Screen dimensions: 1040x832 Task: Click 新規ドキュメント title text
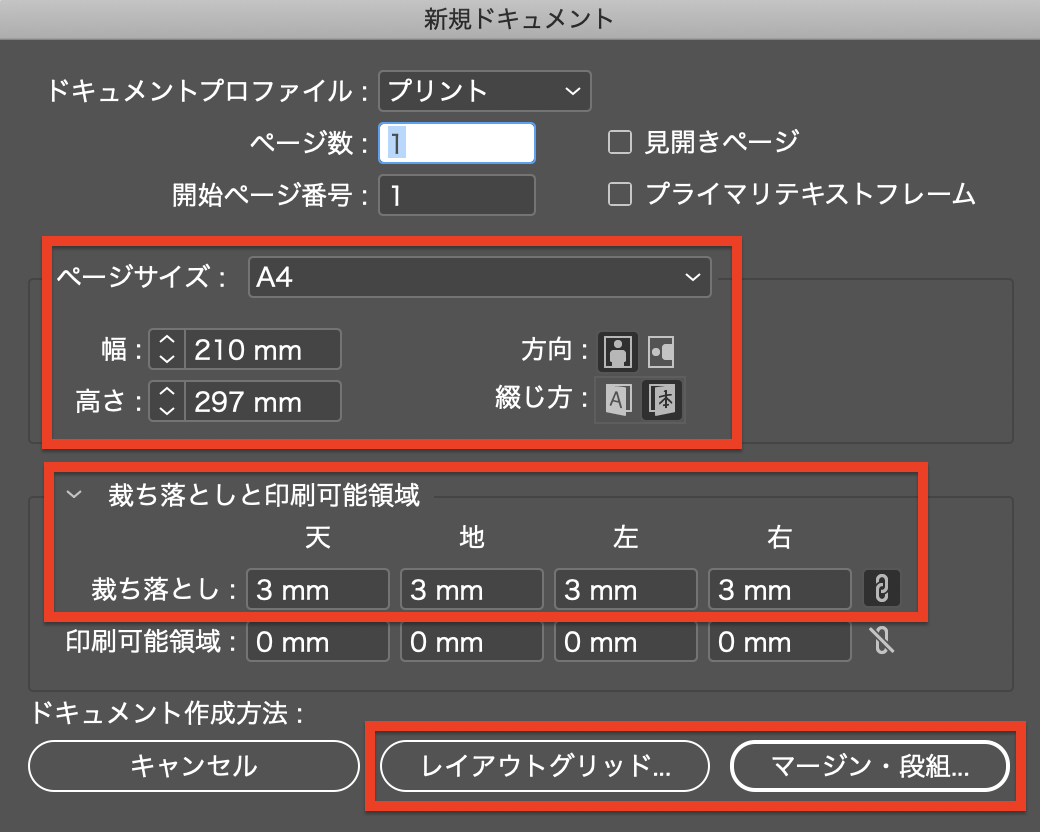(519, 19)
